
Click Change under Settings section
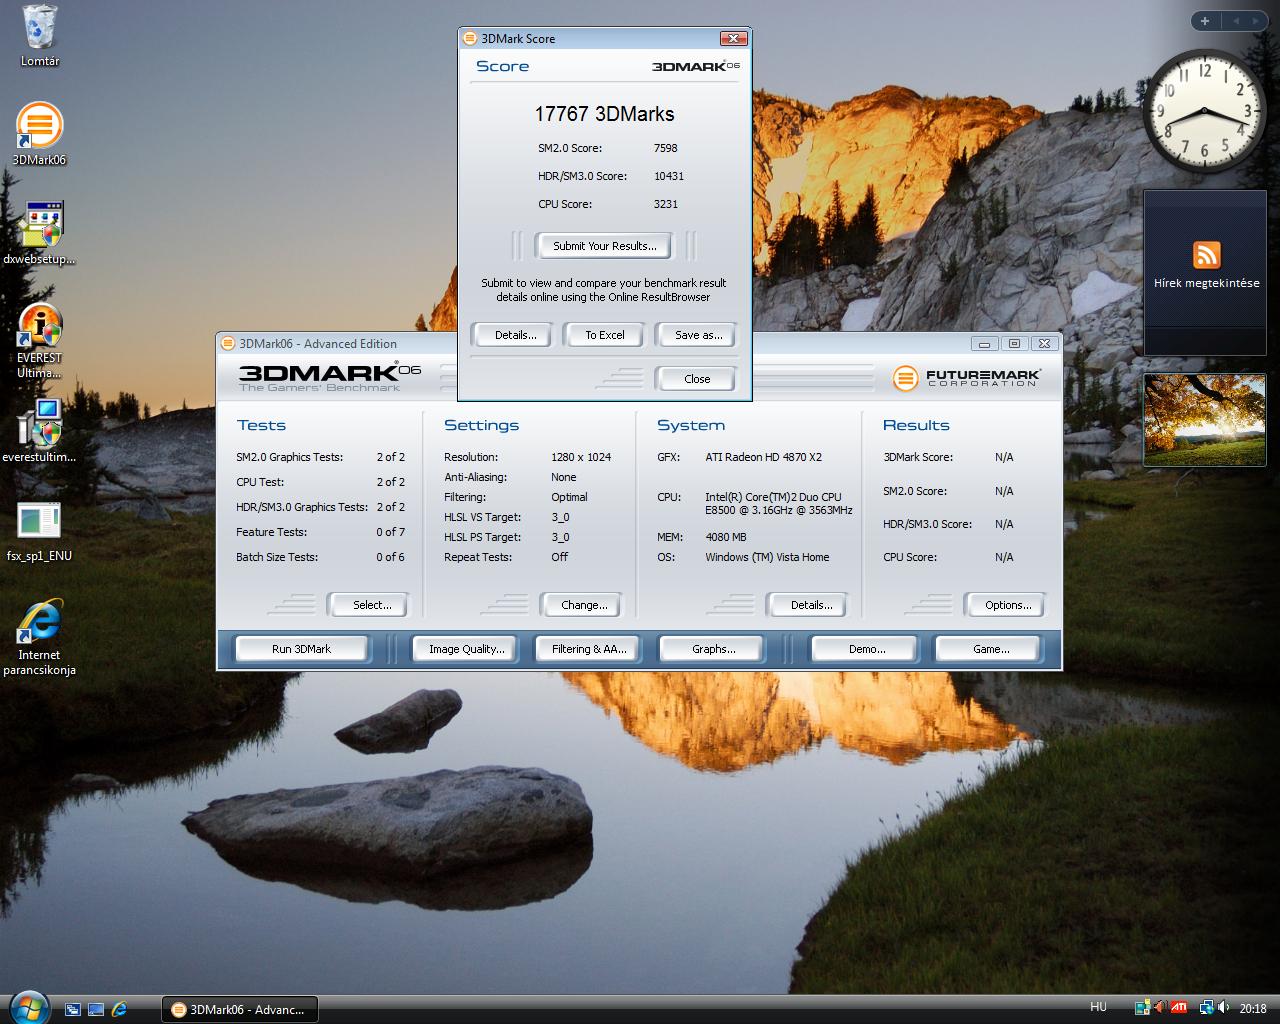584,605
